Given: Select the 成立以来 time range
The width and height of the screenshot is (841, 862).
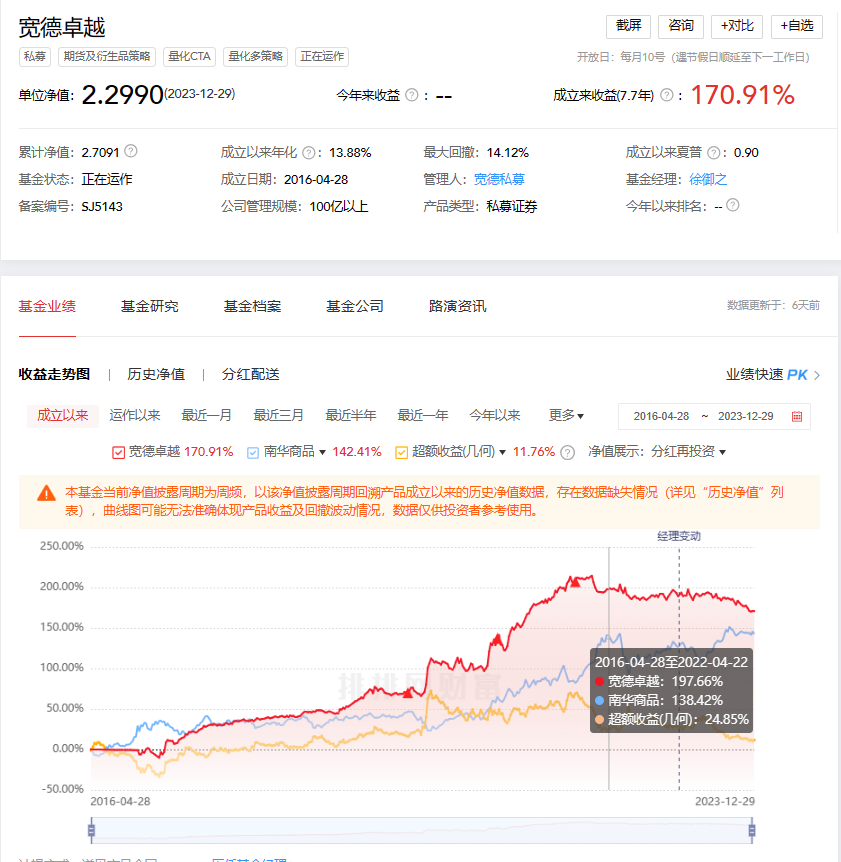Looking at the screenshot, I should 63,416.
